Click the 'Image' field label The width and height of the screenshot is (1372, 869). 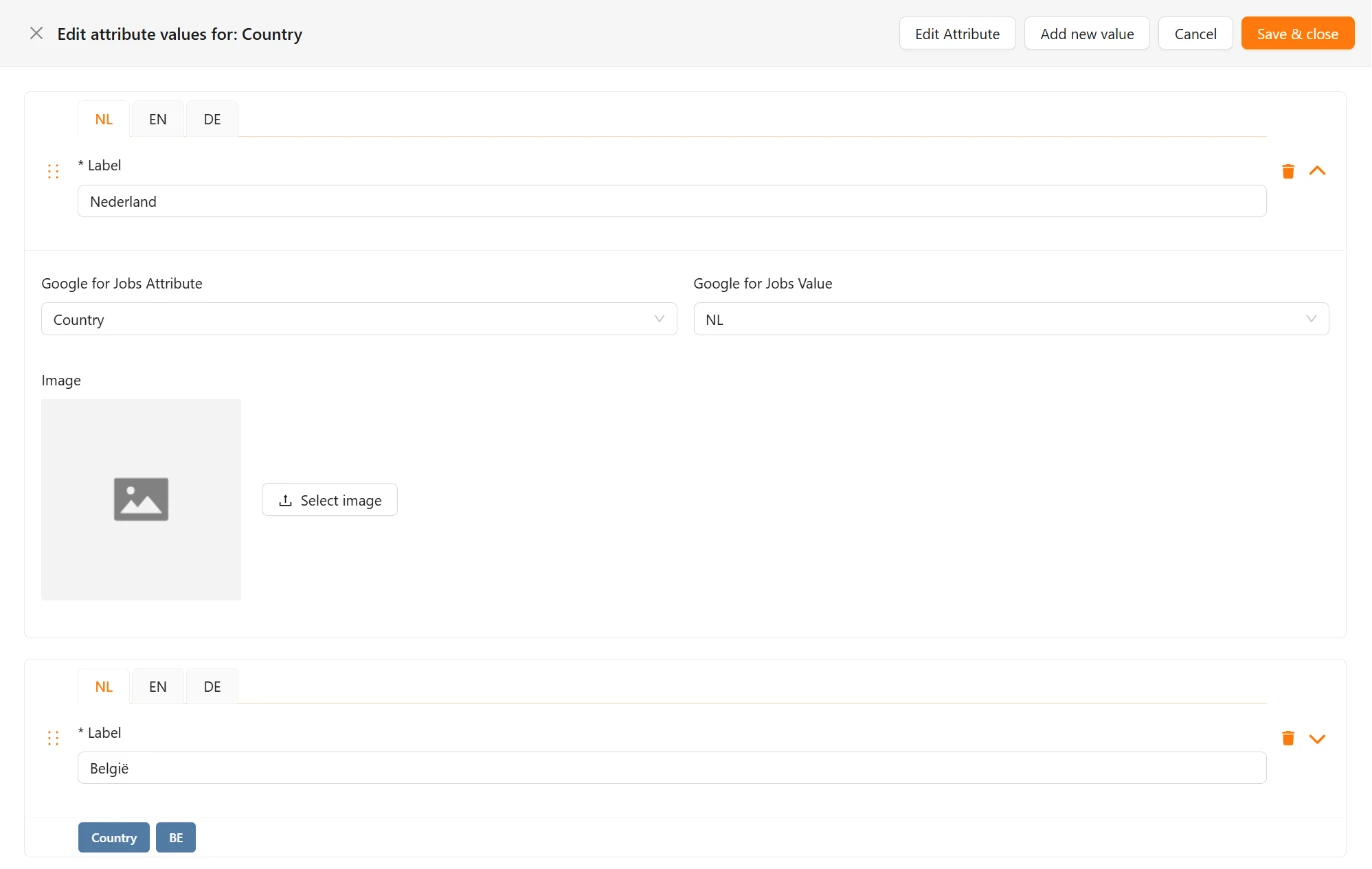61,380
